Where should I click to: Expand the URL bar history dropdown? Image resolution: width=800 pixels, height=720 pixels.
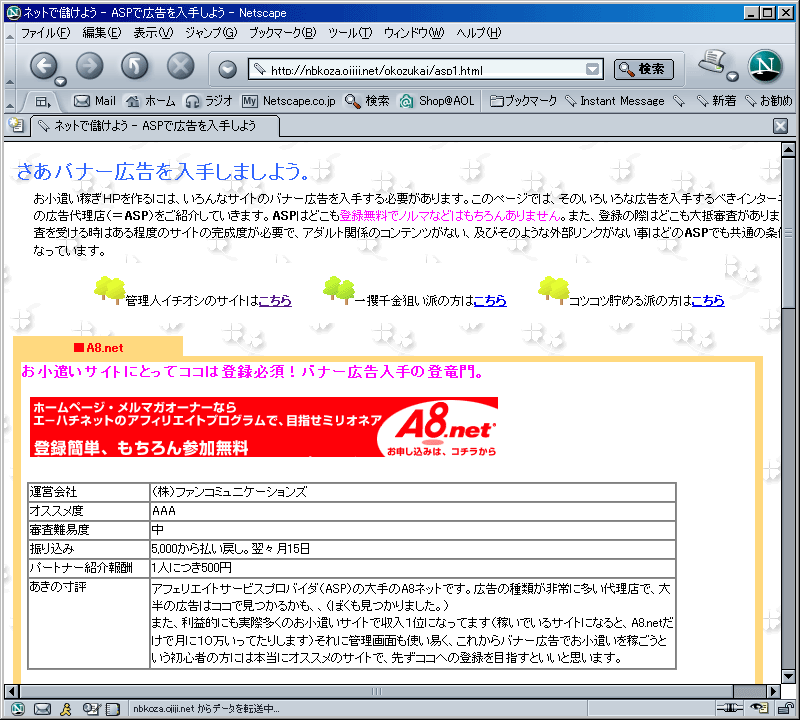(x=592, y=69)
